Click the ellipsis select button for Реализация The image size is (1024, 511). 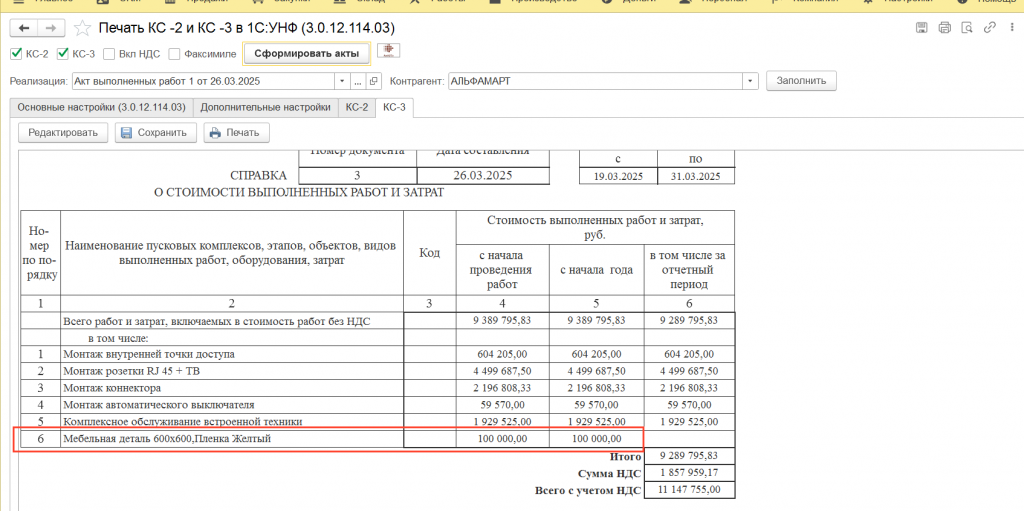(358, 81)
